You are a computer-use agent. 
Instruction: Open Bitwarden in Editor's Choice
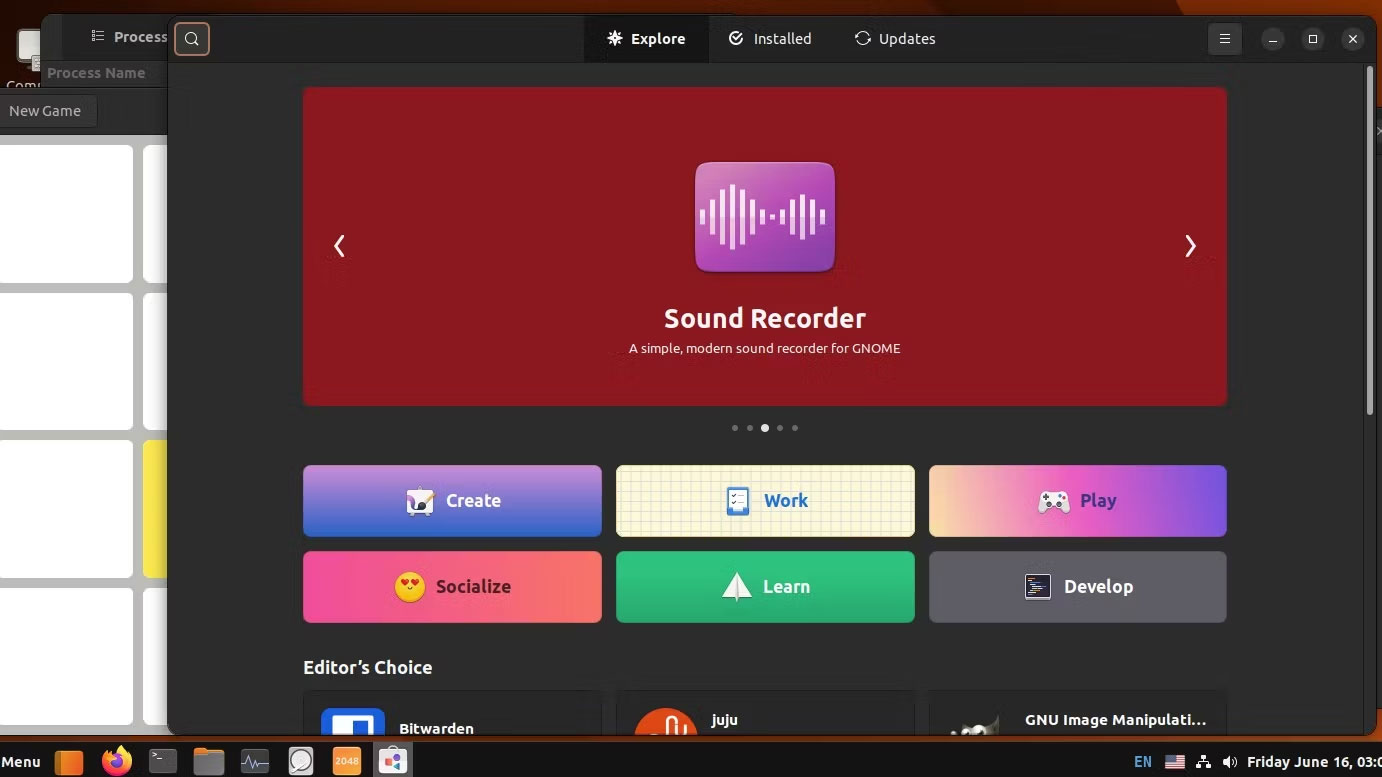point(452,713)
